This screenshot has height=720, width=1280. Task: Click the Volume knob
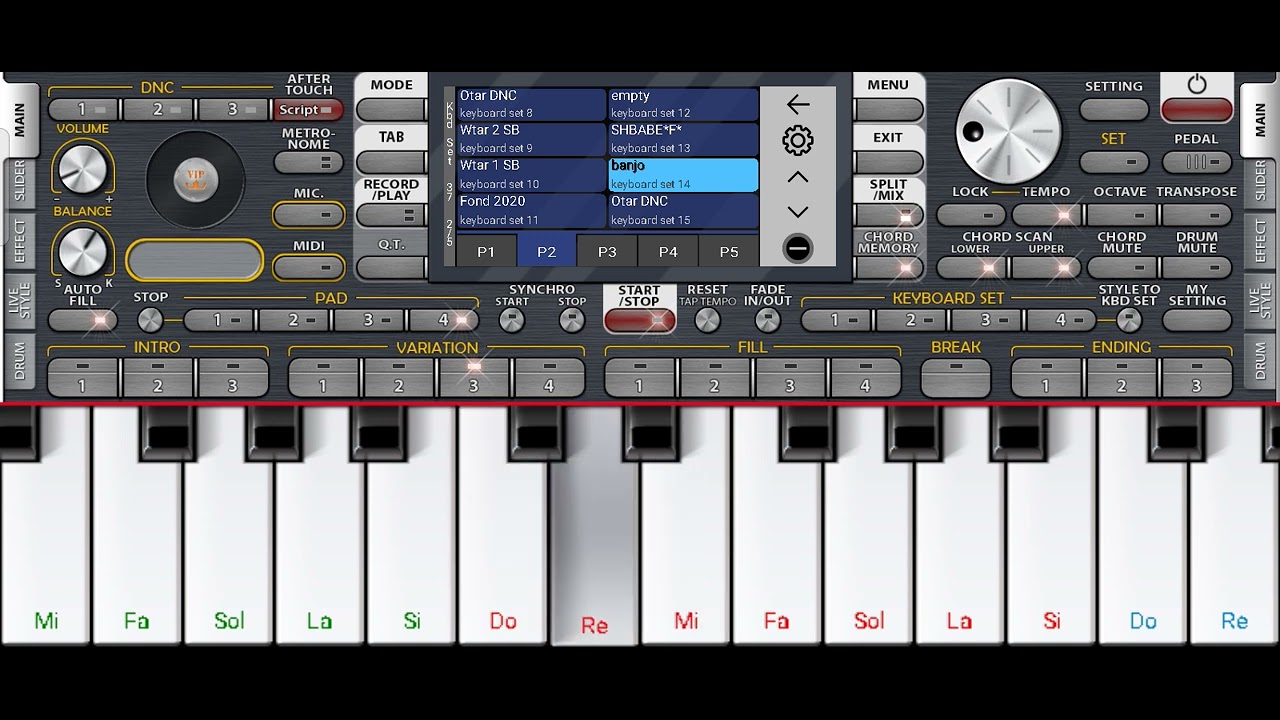pyautogui.click(x=82, y=167)
